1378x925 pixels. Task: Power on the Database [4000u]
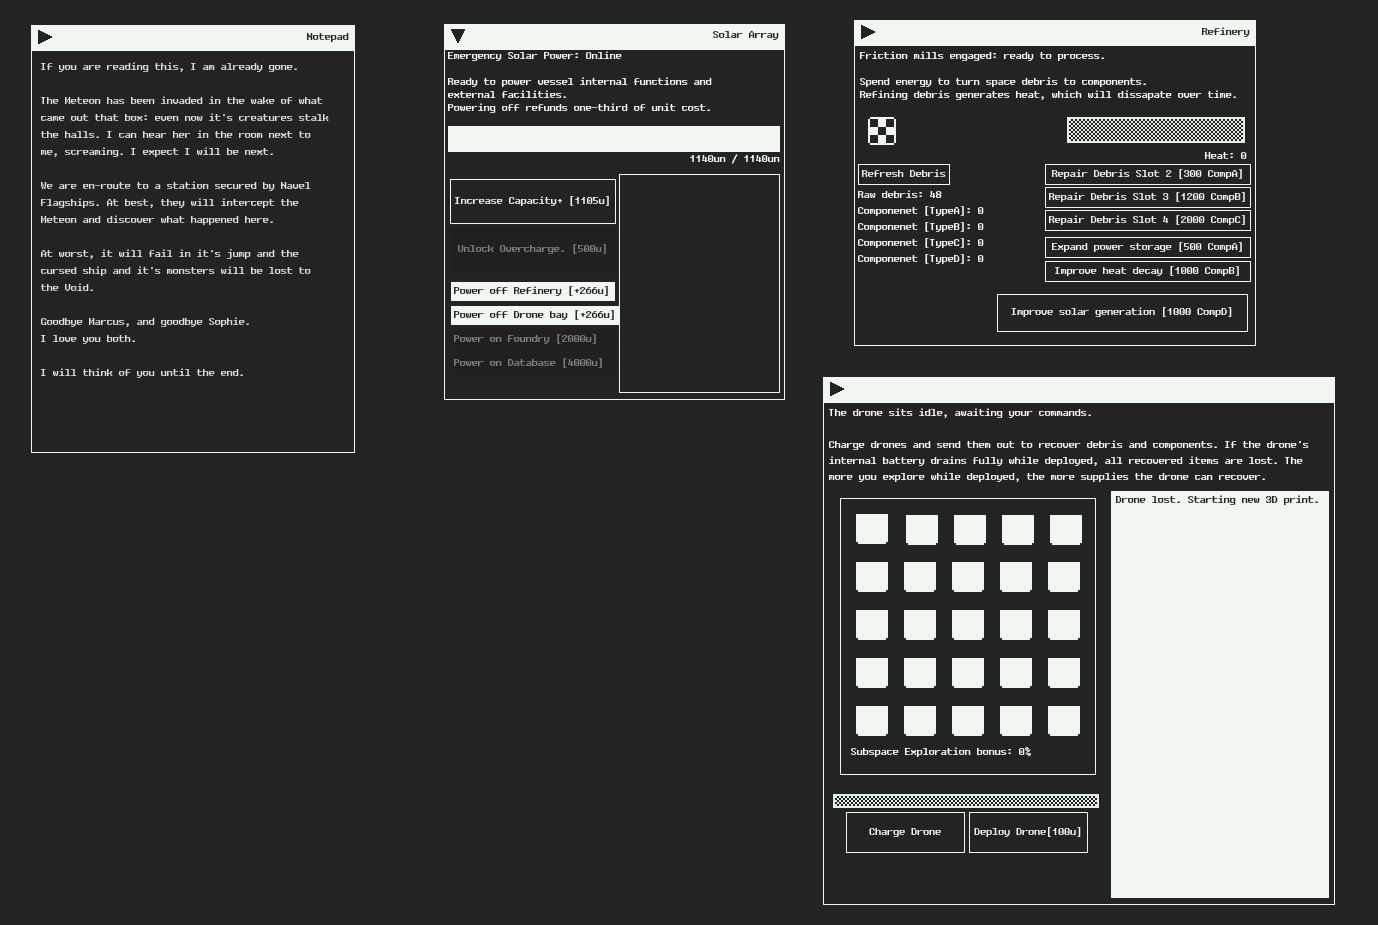(x=528, y=363)
